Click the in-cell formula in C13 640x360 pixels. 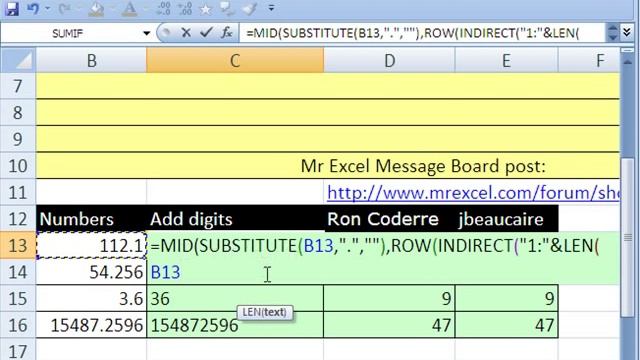point(375,246)
